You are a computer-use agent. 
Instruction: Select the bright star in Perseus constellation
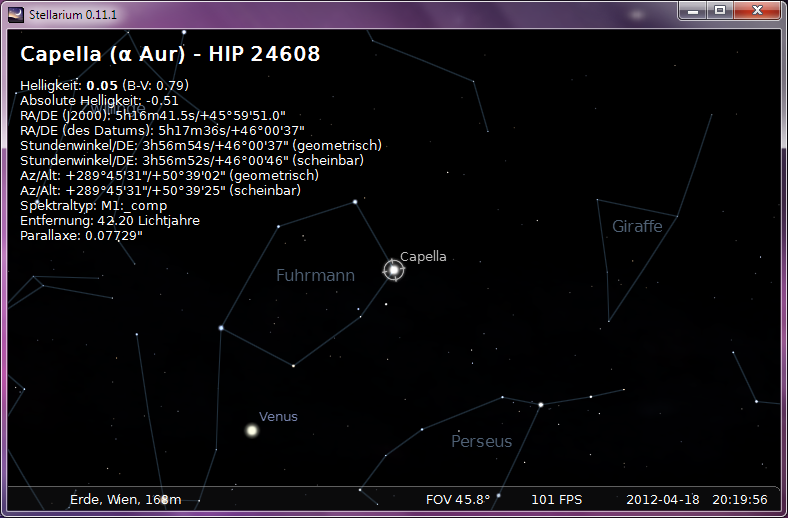click(540, 405)
